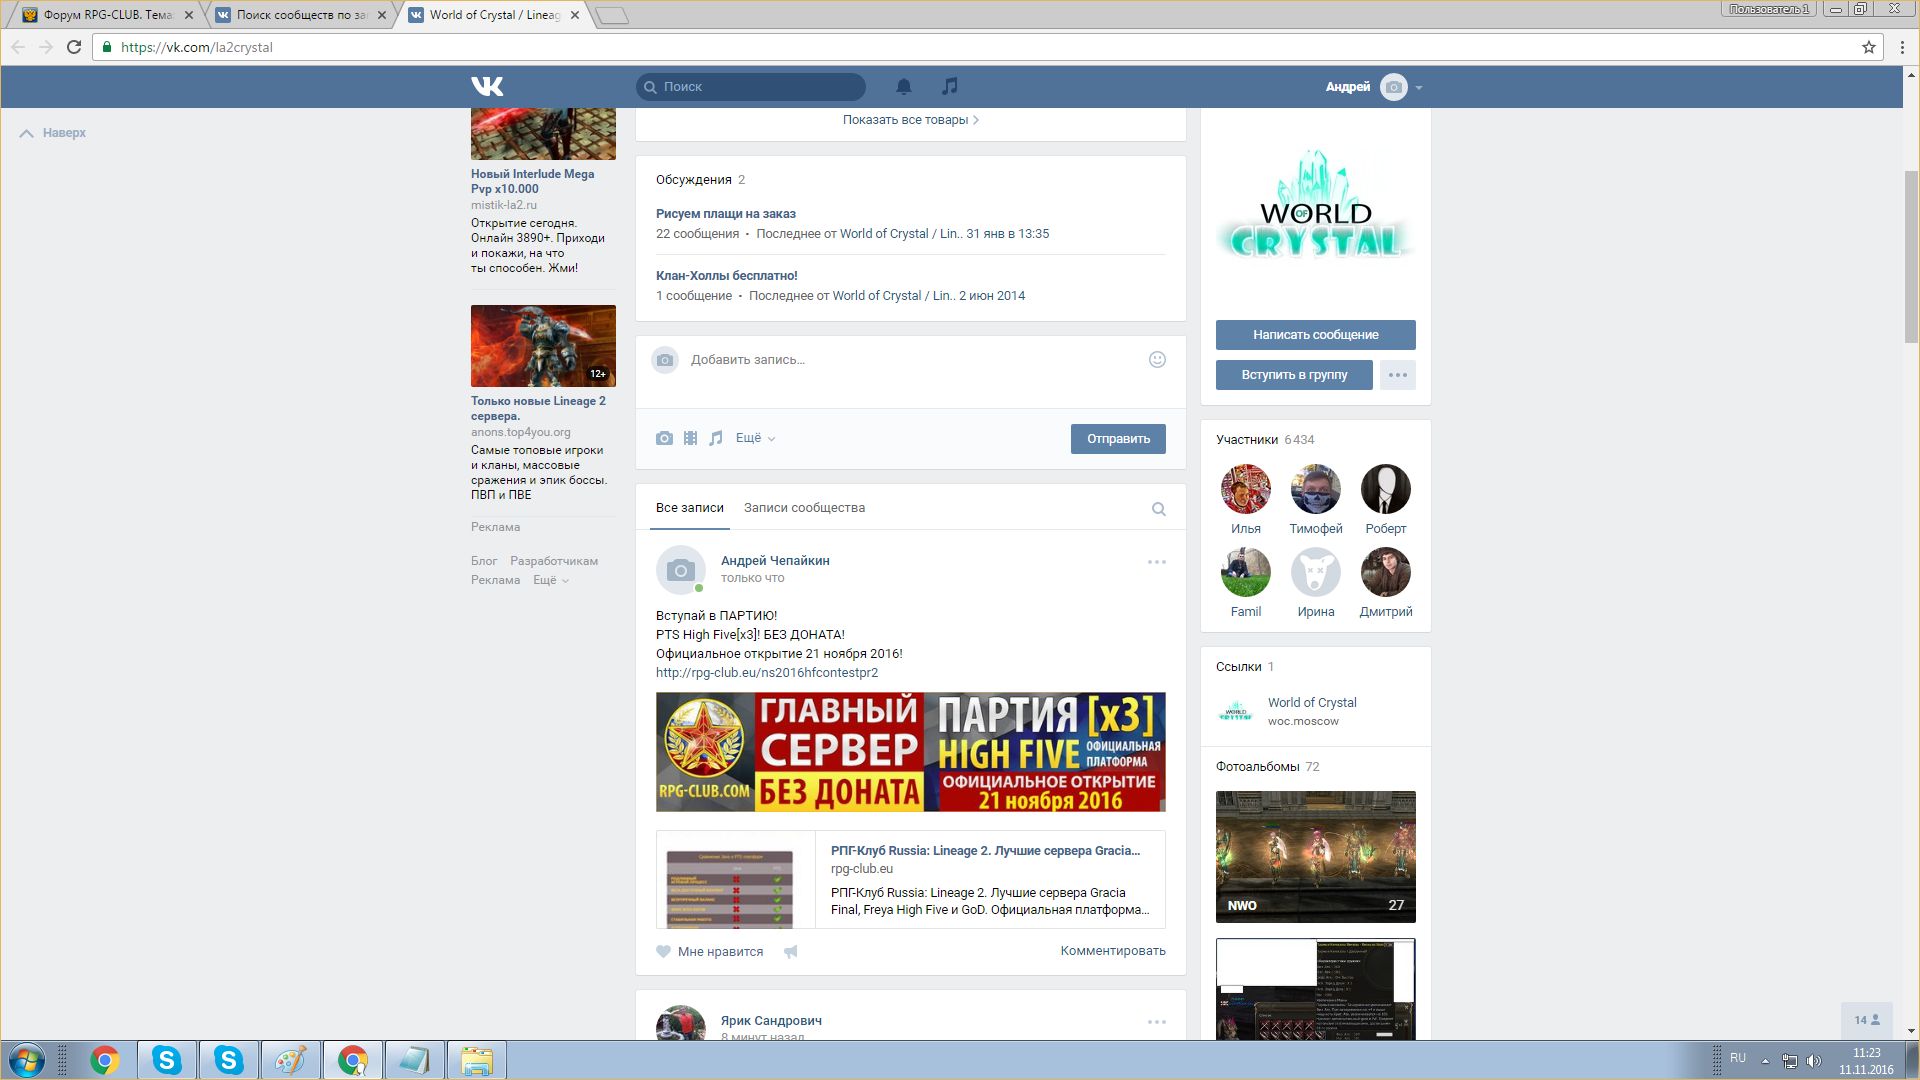Image resolution: width=1920 pixels, height=1080 pixels.
Task: Switch to Записи сообщества tab
Action: tap(804, 508)
